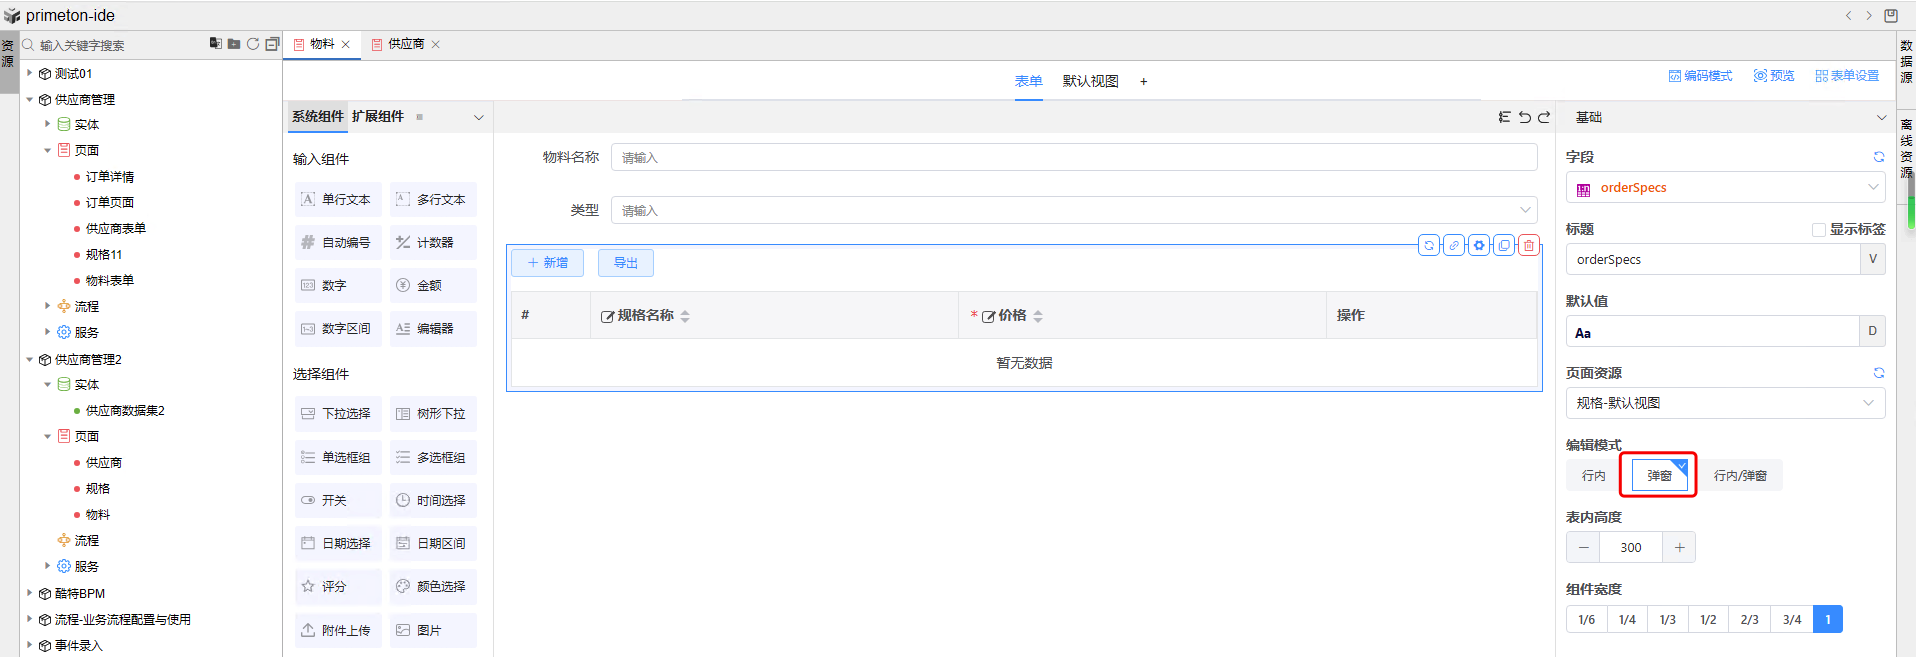The image size is (1916, 657).
Task: Select 行内/弹窗 edit mode
Action: 1740,476
